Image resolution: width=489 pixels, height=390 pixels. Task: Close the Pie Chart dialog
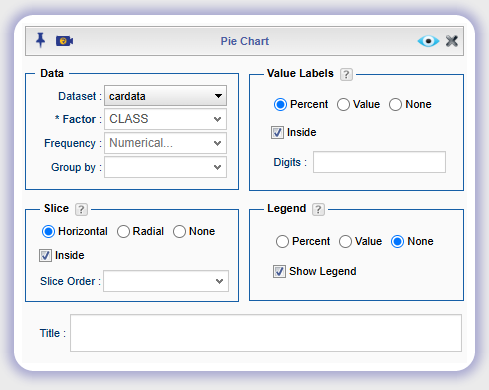pyautogui.click(x=452, y=41)
